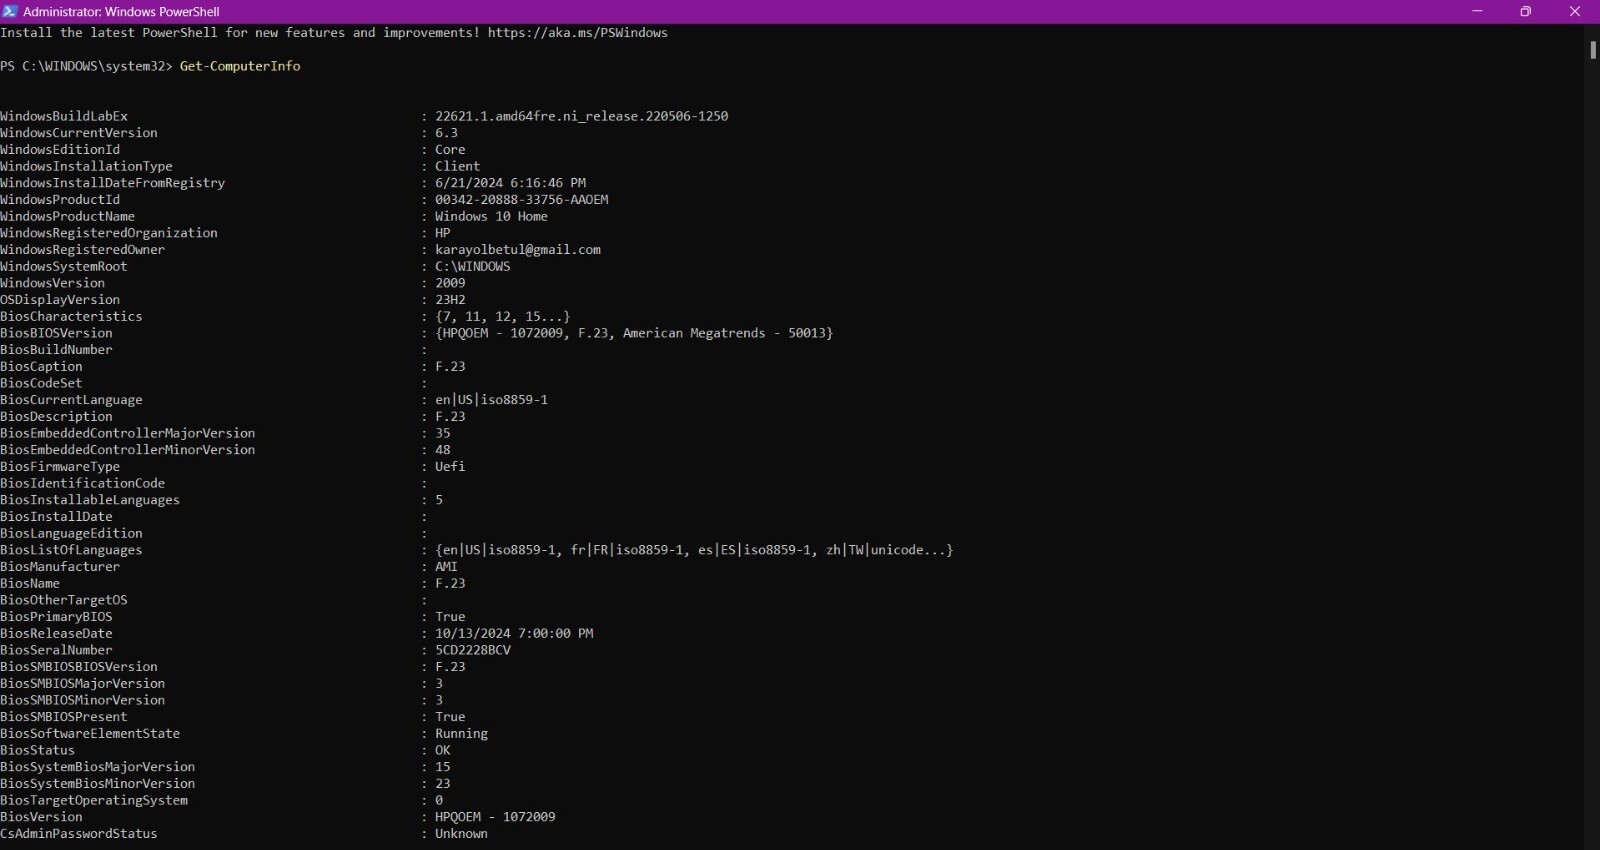Click the BiosStatus value OK

click(x=442, y=750)
